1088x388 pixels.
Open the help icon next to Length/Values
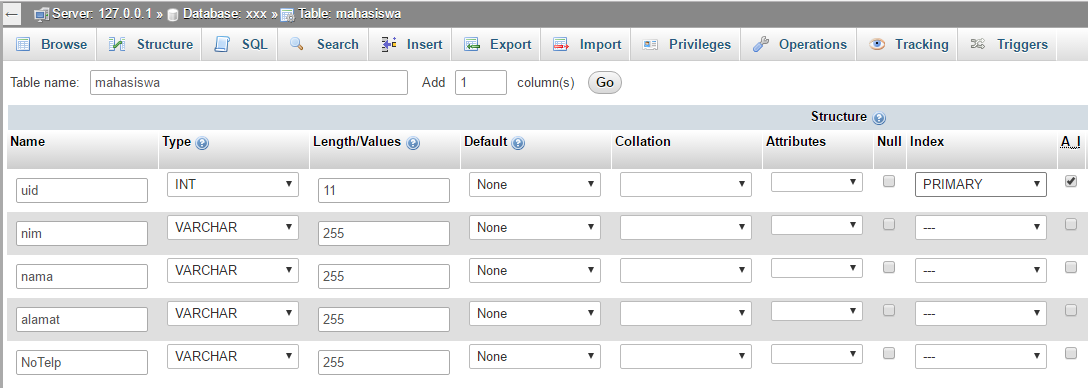(x=413, y=144)
